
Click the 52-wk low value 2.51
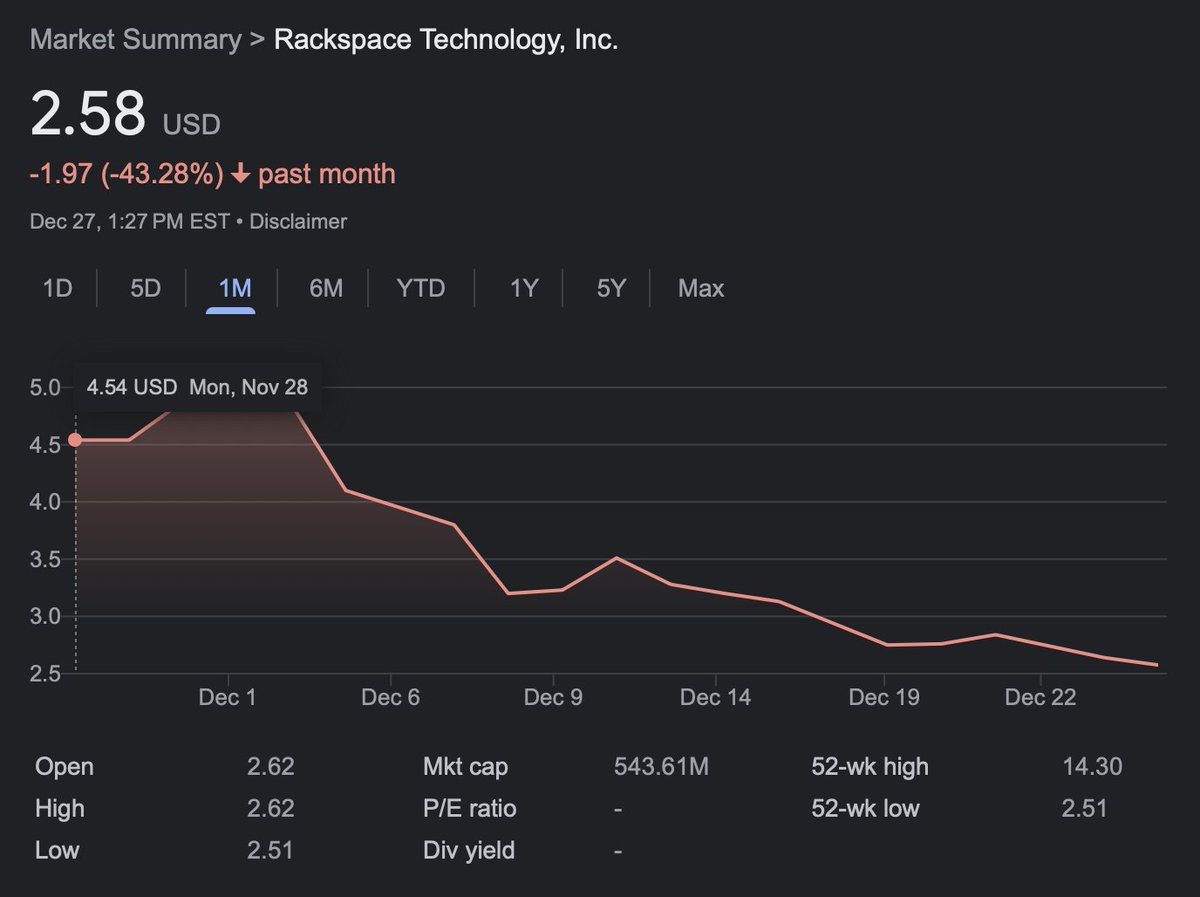[x=1085, y=809]
